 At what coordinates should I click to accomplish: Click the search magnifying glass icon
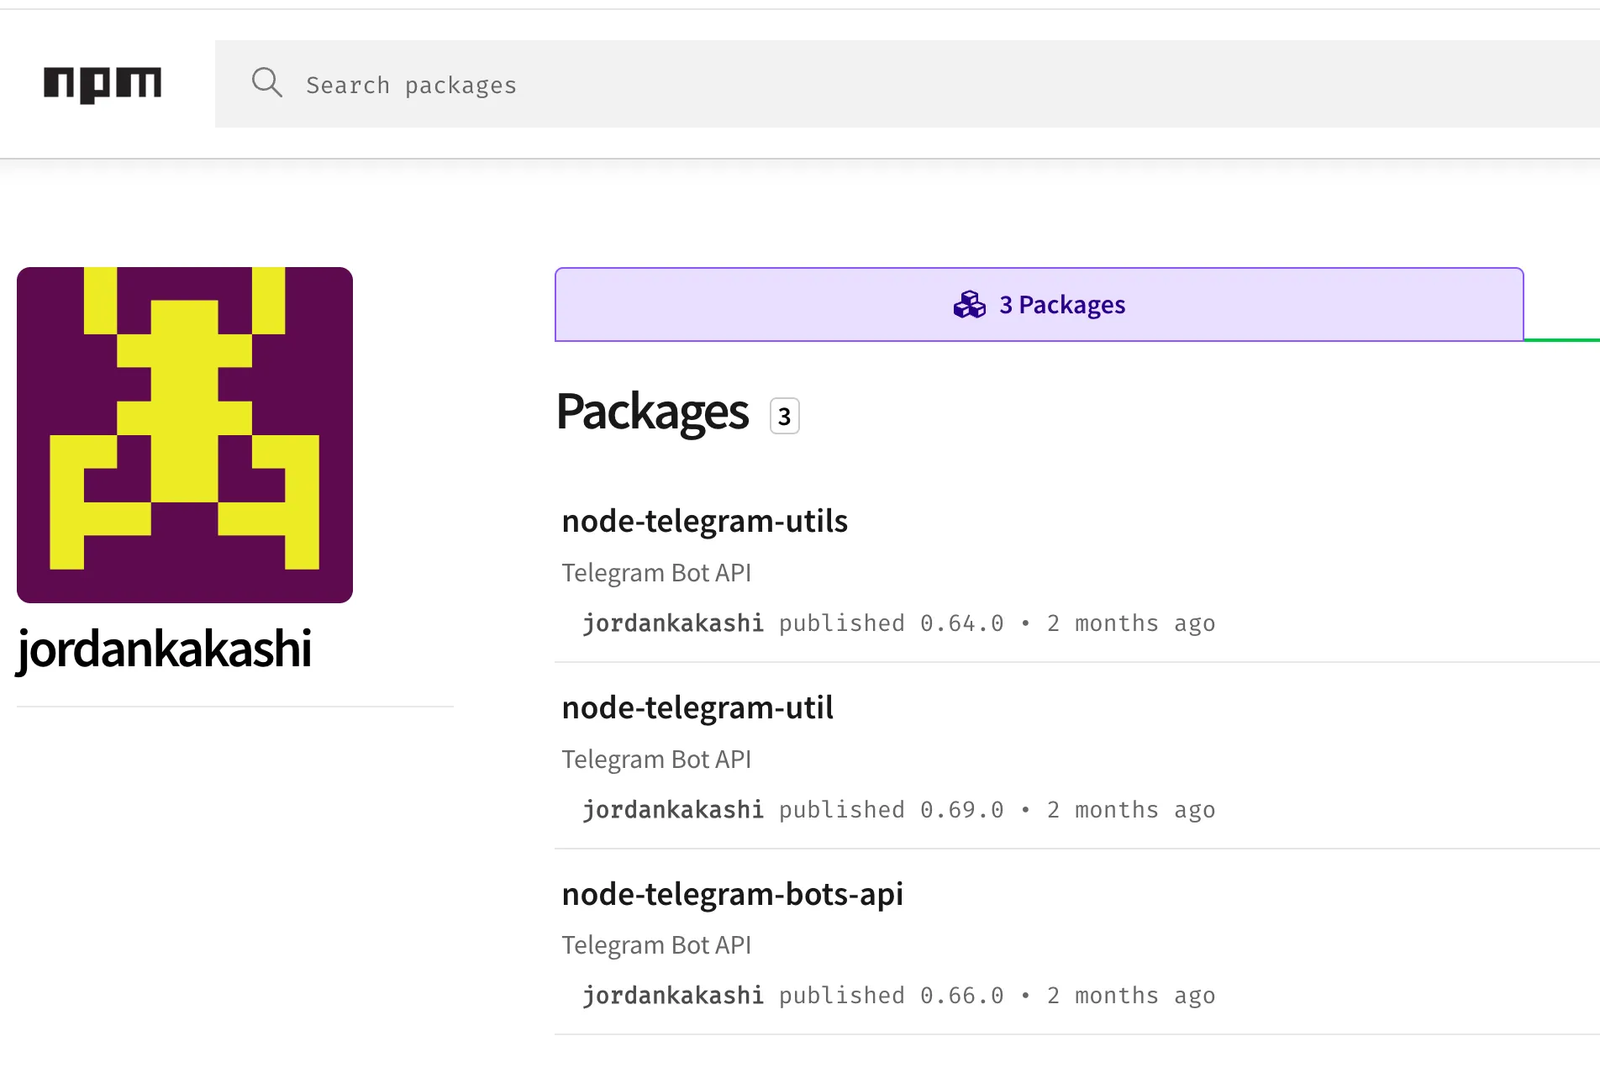click(x=267, y=83)
